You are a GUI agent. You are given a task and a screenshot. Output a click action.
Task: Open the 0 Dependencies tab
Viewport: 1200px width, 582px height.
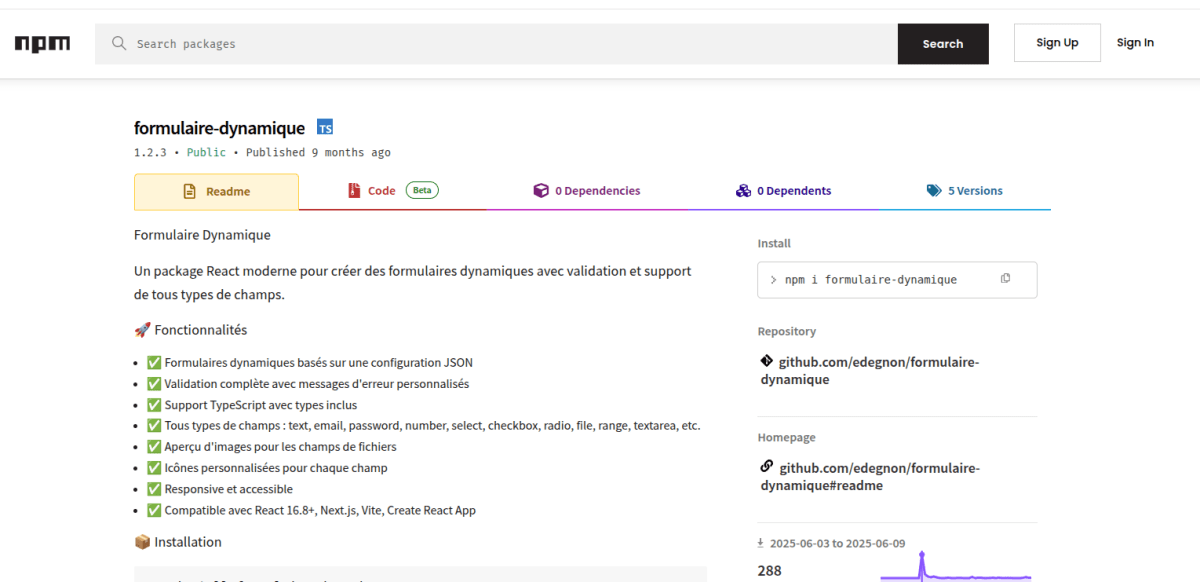(x=587, y=191)
